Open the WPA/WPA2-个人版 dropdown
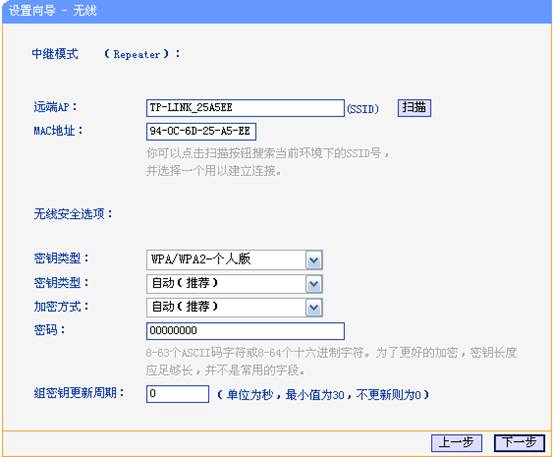553x457 pixels. coord(235,260)
